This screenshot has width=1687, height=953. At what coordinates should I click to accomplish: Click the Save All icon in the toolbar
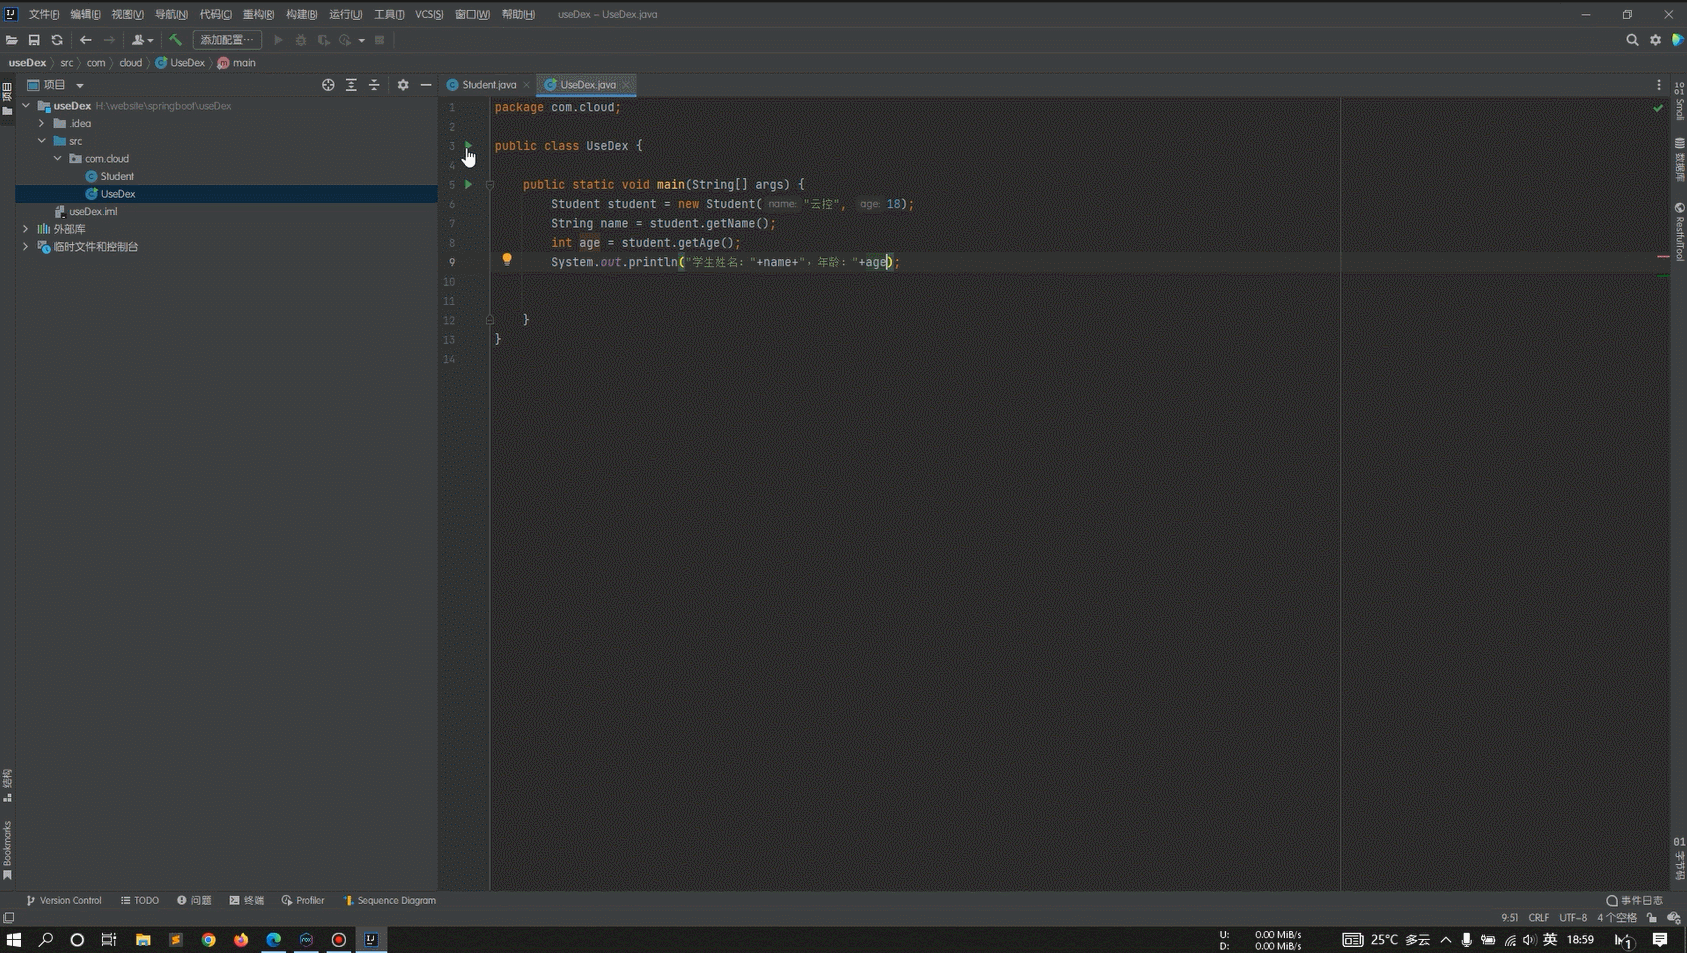tap(34, 40)
